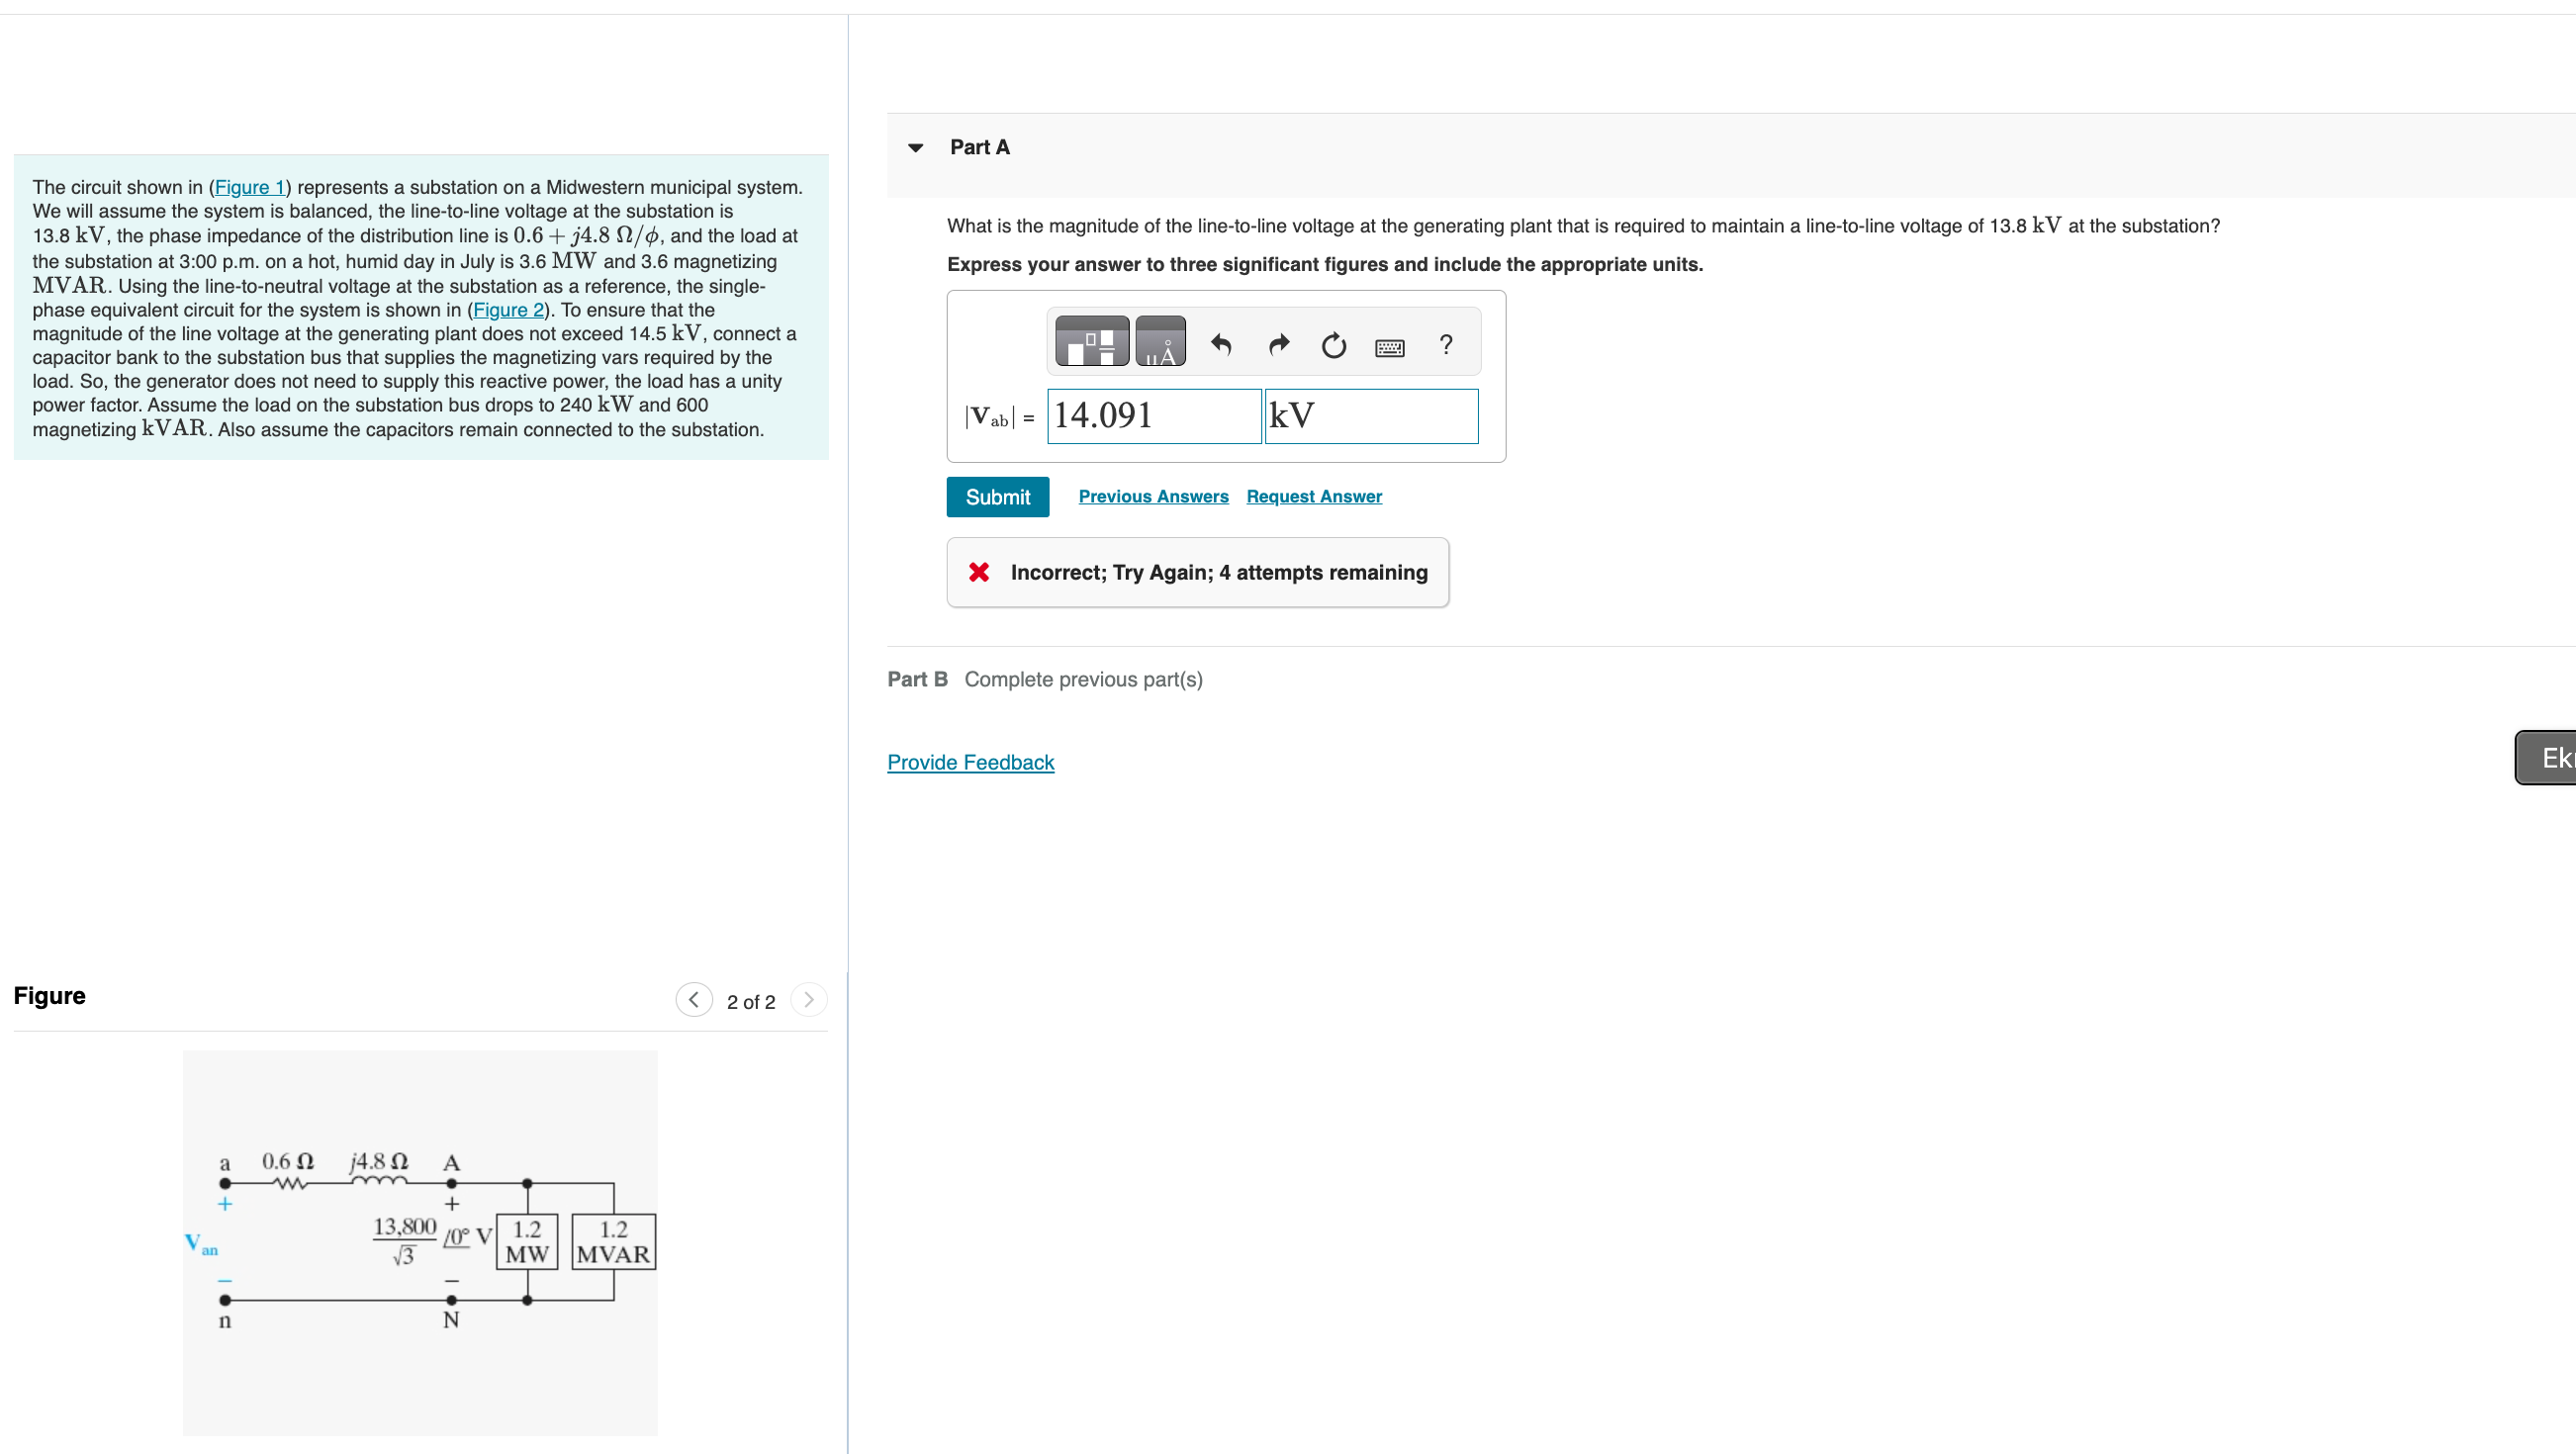This screenshot has width=2576, height=1454.
Task: Go to next figure arrow
Action: (808, 999)
